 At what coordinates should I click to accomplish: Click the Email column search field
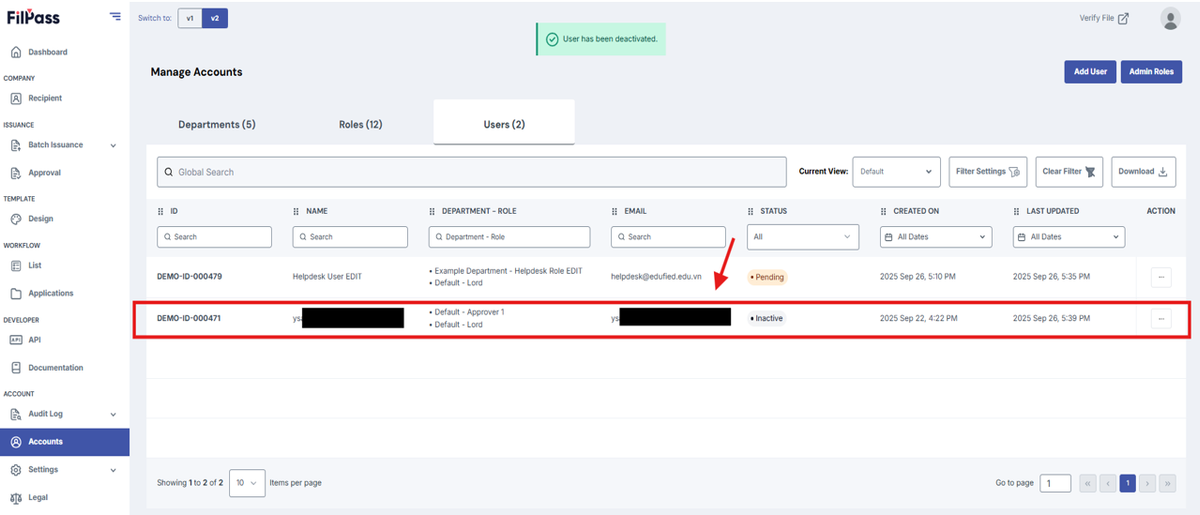[x=668, y=237]
